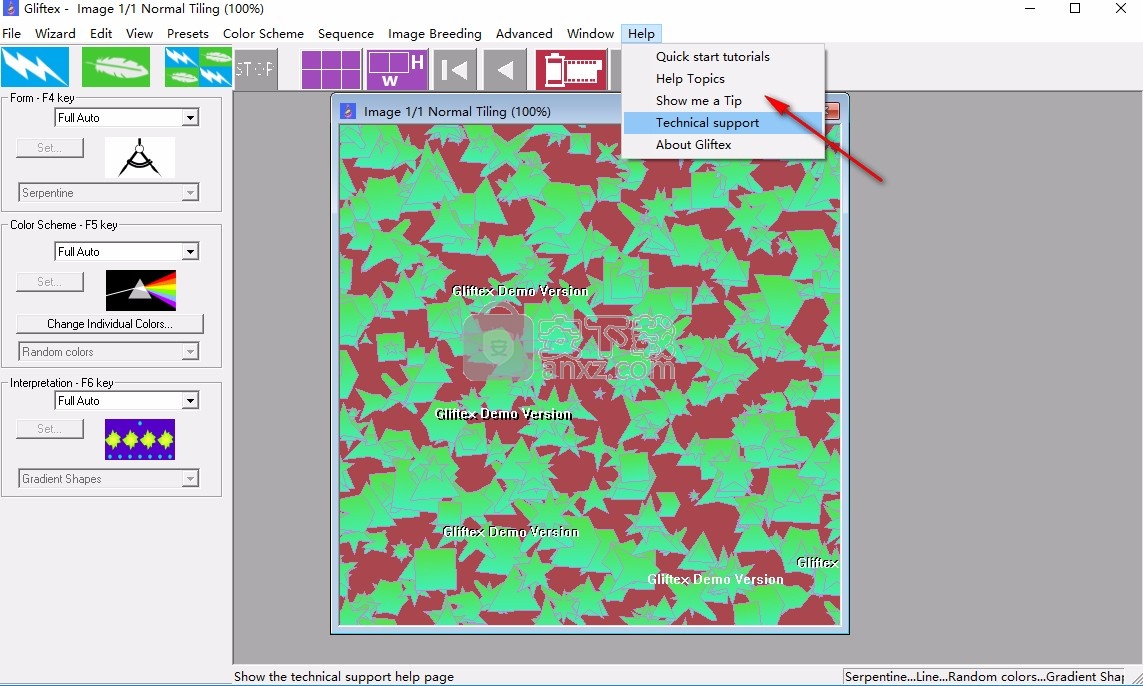Click the blue lightning bolt toolbar icon
1143x686 pixels.
pyautogui.click(x=35, y=67)
